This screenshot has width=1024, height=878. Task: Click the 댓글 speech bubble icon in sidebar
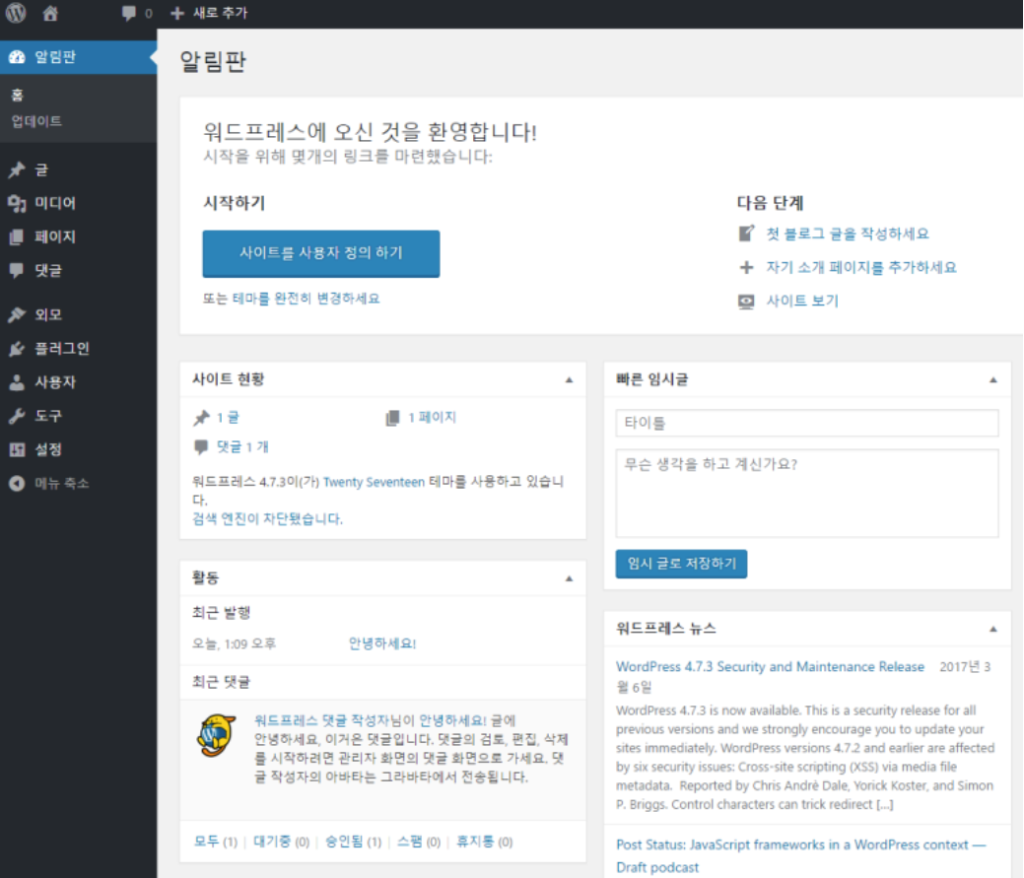[17, 270]
